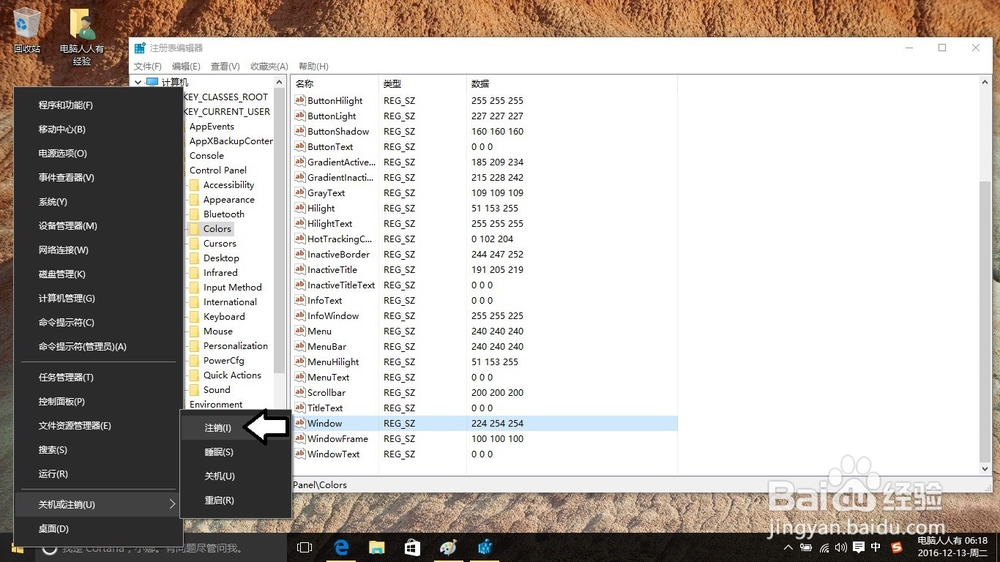Screen dimensions: 1000x562
Task: Click the ButtonHilight value icon
Action: pyautogui.click(x=300, y=100)
